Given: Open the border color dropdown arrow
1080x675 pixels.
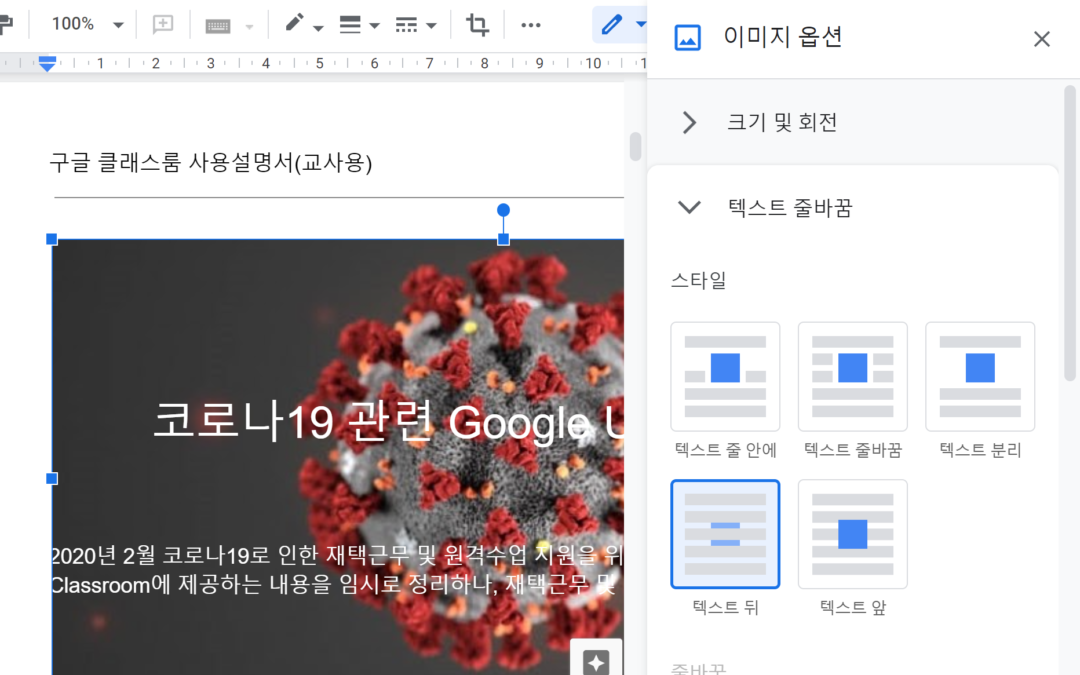Looking at the screenshot, I should (x=318, y=28).
